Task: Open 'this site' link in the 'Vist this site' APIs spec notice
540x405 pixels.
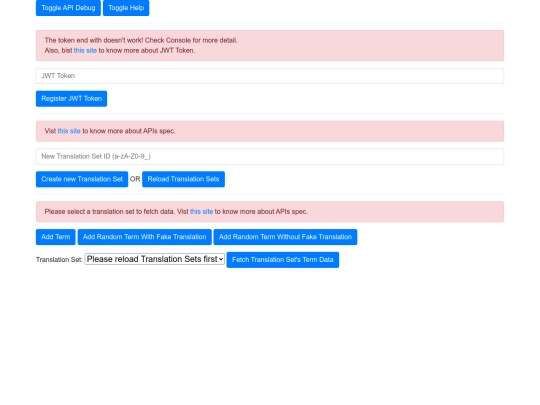Action: (x=69, y=131)
